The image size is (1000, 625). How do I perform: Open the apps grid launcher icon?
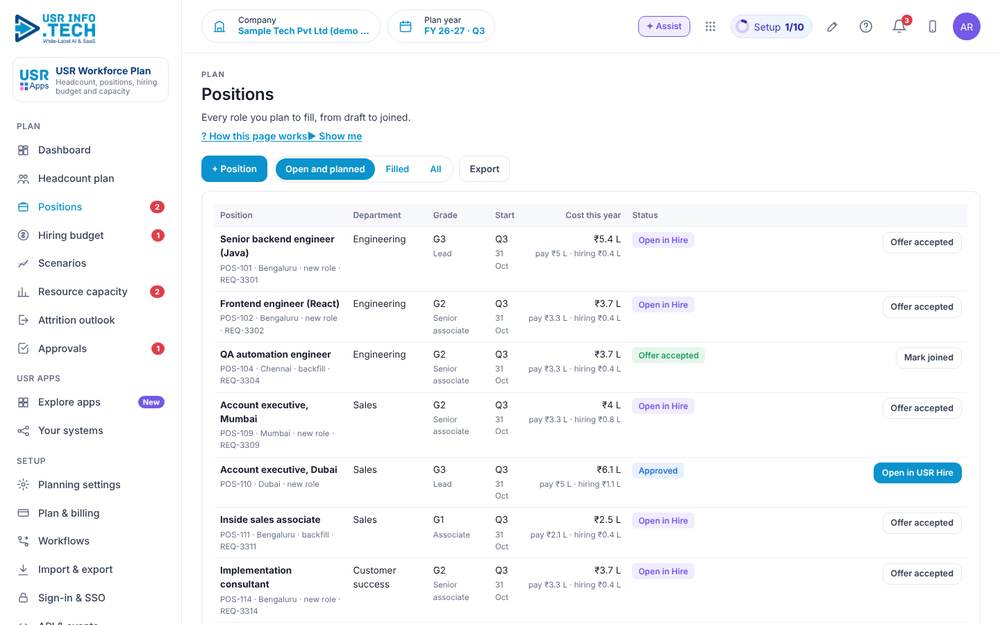click(x=710, y=26)
